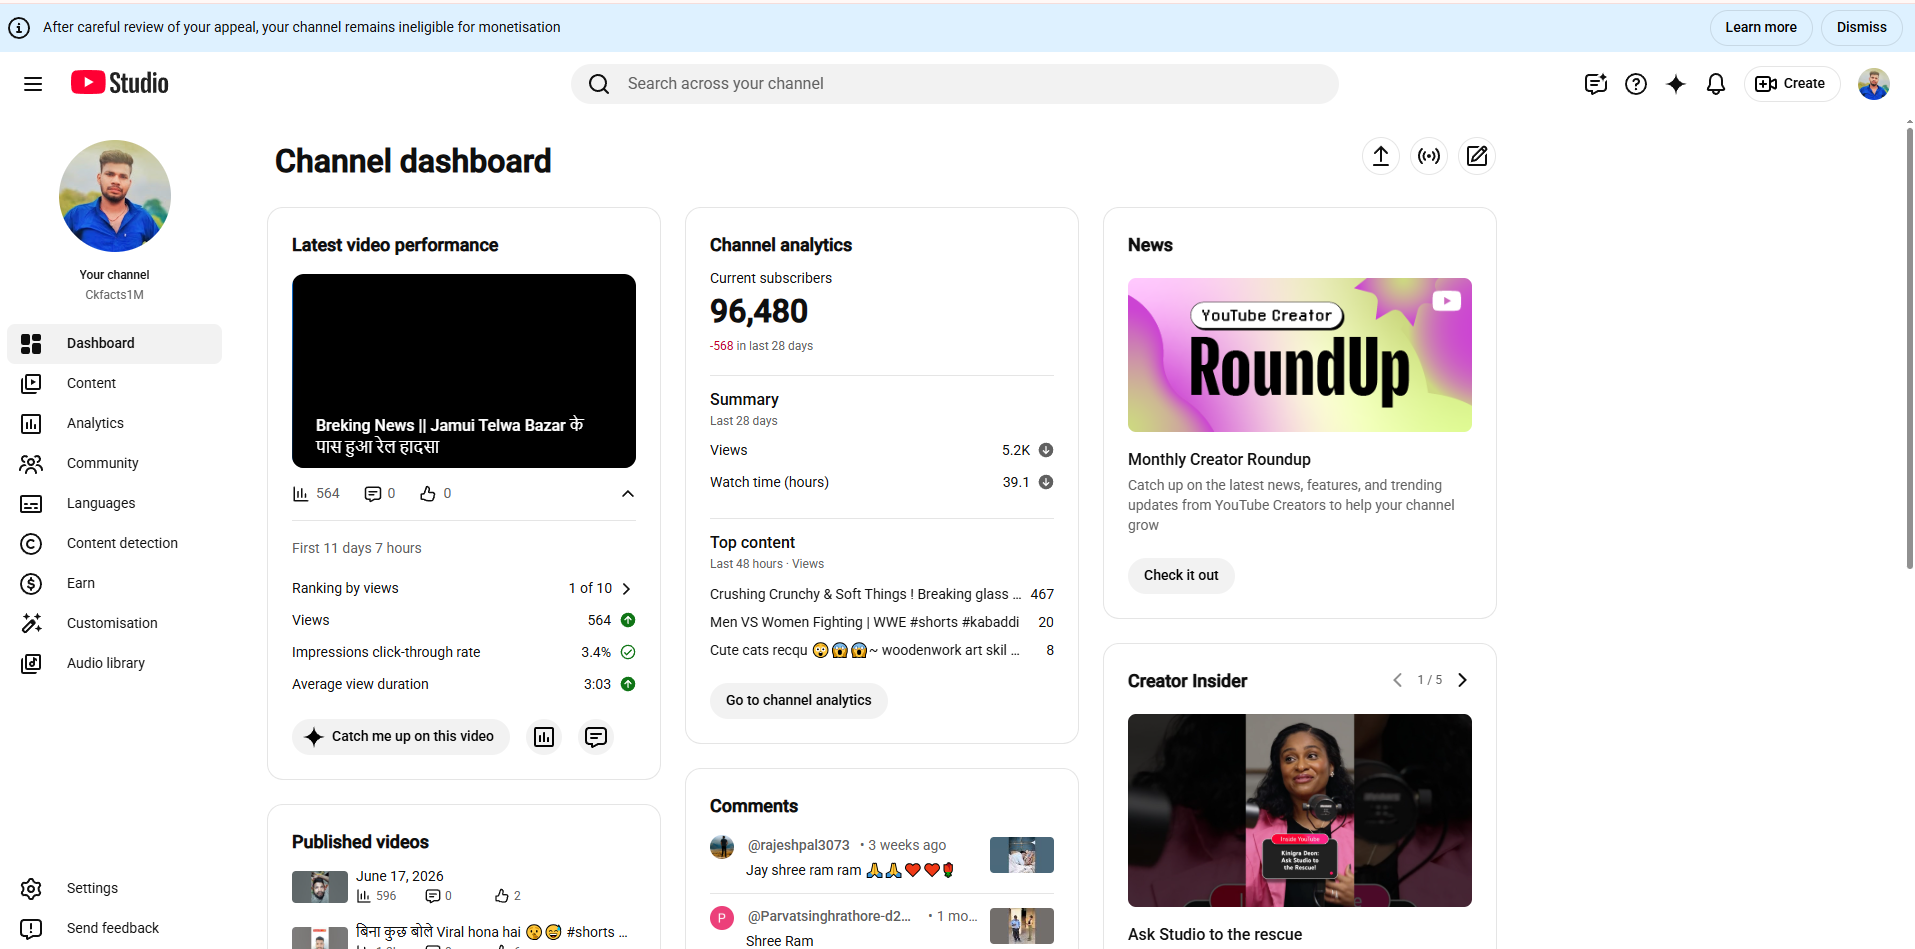The width and height of the screenshot is (1915, 949).
Task: Open Settings in the sidebar
Action: point(114,889)
